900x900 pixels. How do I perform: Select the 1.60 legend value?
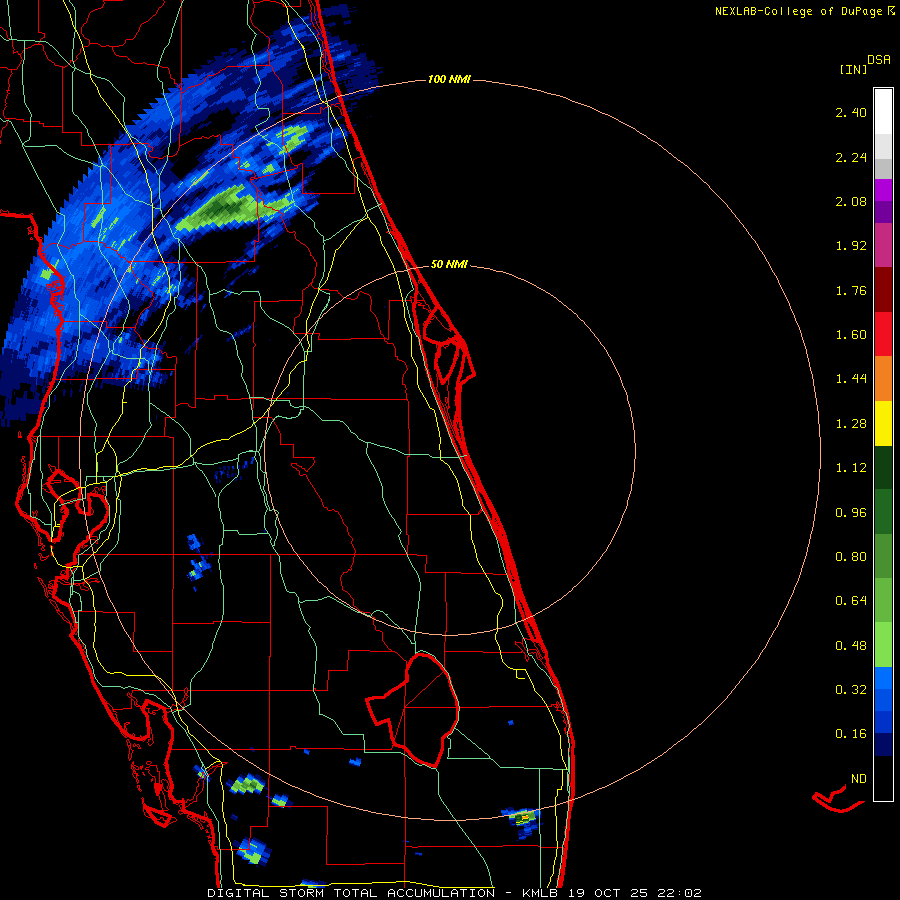[851, 335]
